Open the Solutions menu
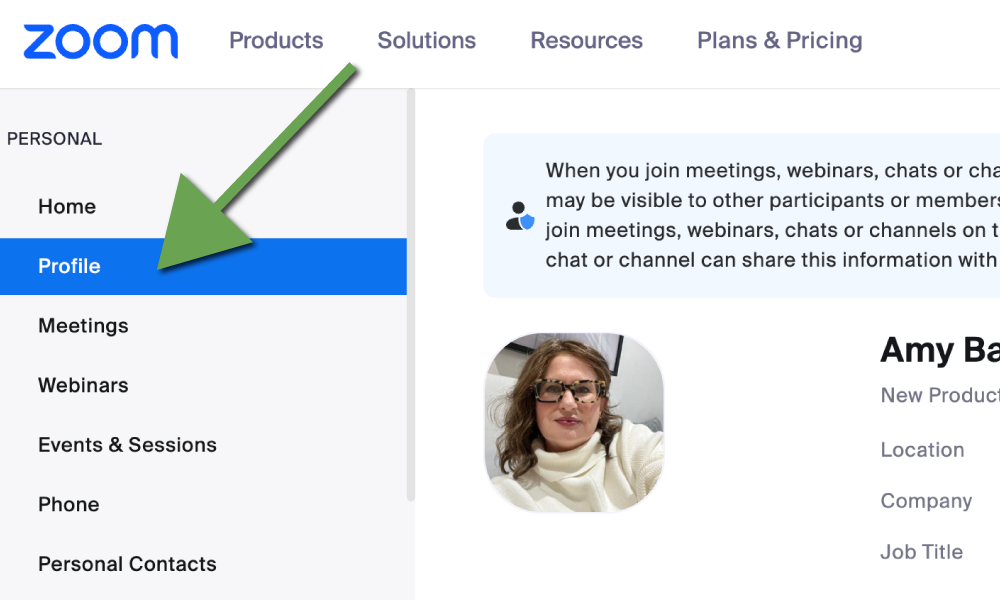1000x600 pixels. (x=427, y=40)
